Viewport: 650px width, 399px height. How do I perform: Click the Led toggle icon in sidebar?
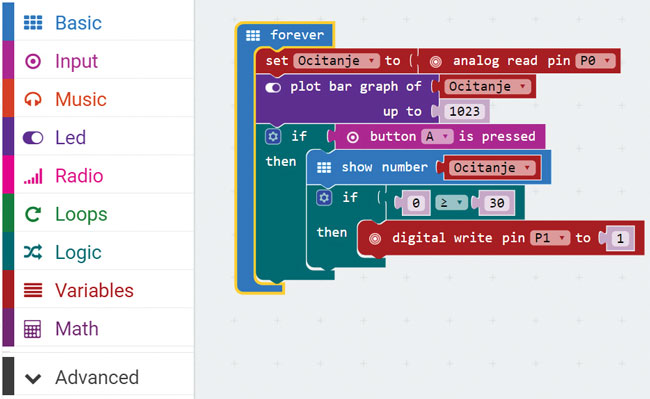pyautogui.click(x=33, y=138)
